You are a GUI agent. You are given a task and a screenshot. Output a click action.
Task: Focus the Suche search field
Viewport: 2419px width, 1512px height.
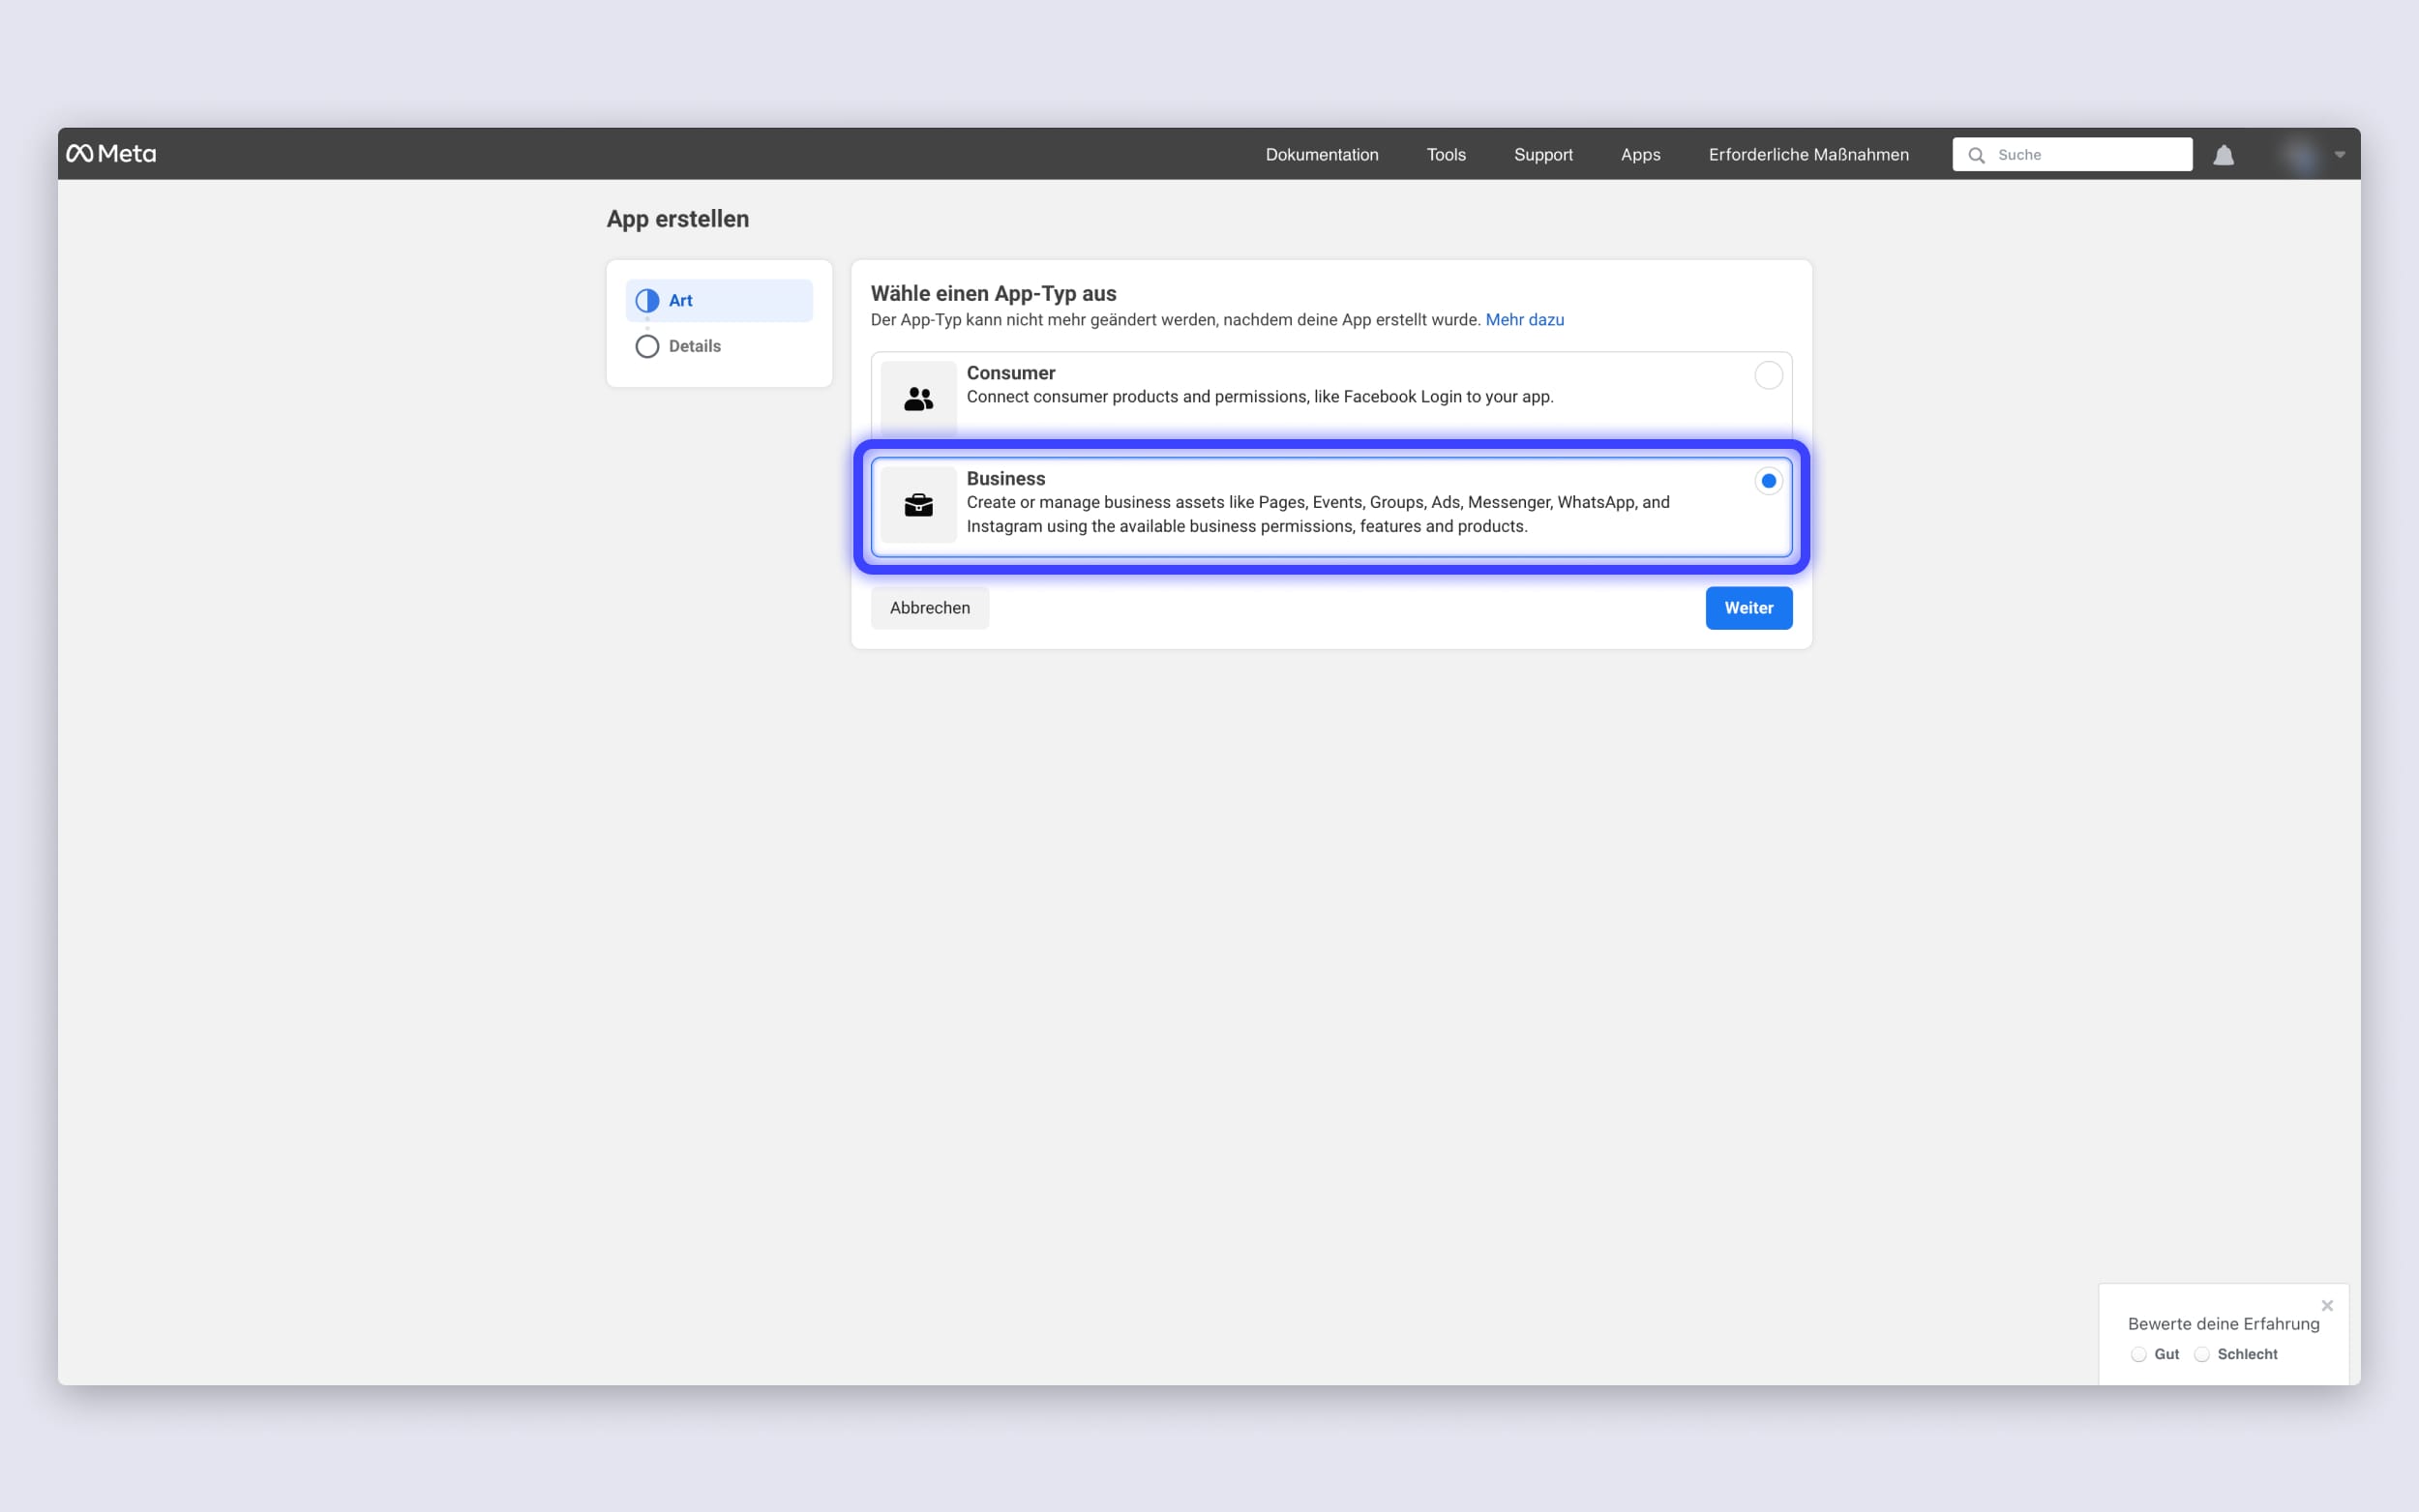point(2072,155)
